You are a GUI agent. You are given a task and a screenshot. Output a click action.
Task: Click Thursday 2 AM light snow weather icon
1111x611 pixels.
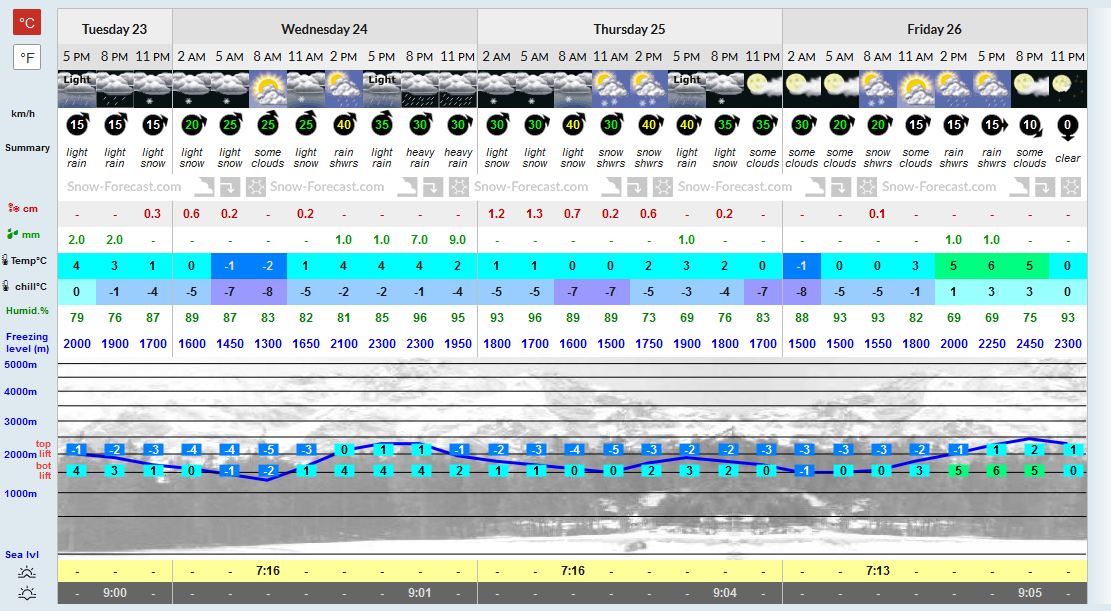click(497, 89)
